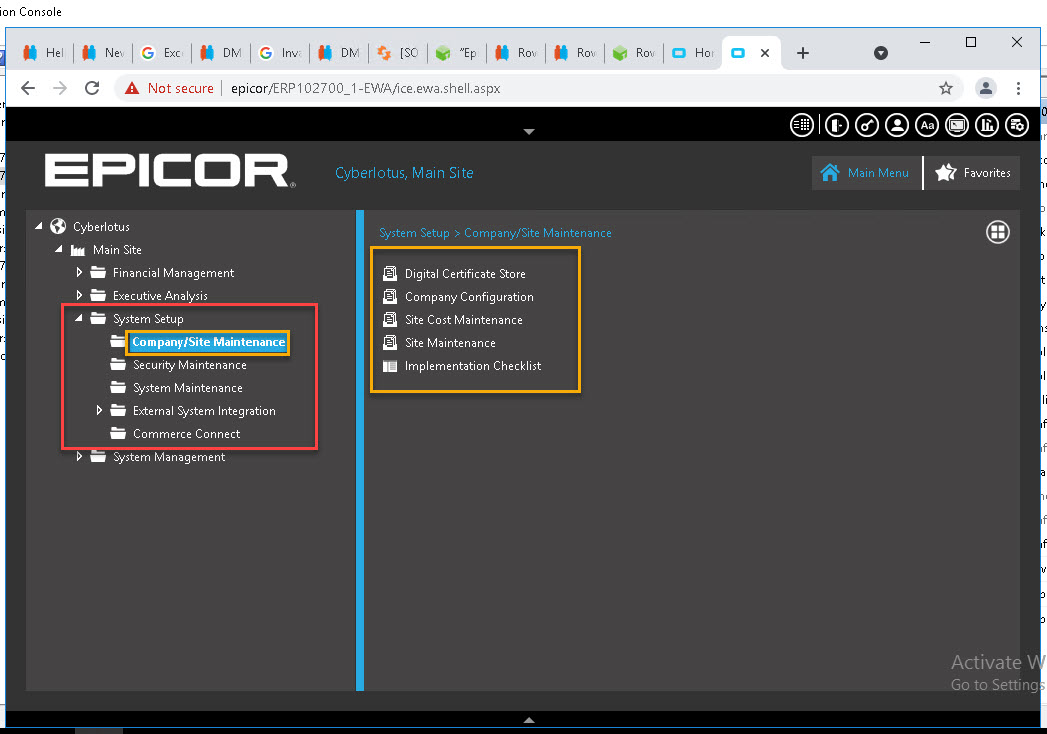Expand the bottom panel up arrow

[529, 720]
